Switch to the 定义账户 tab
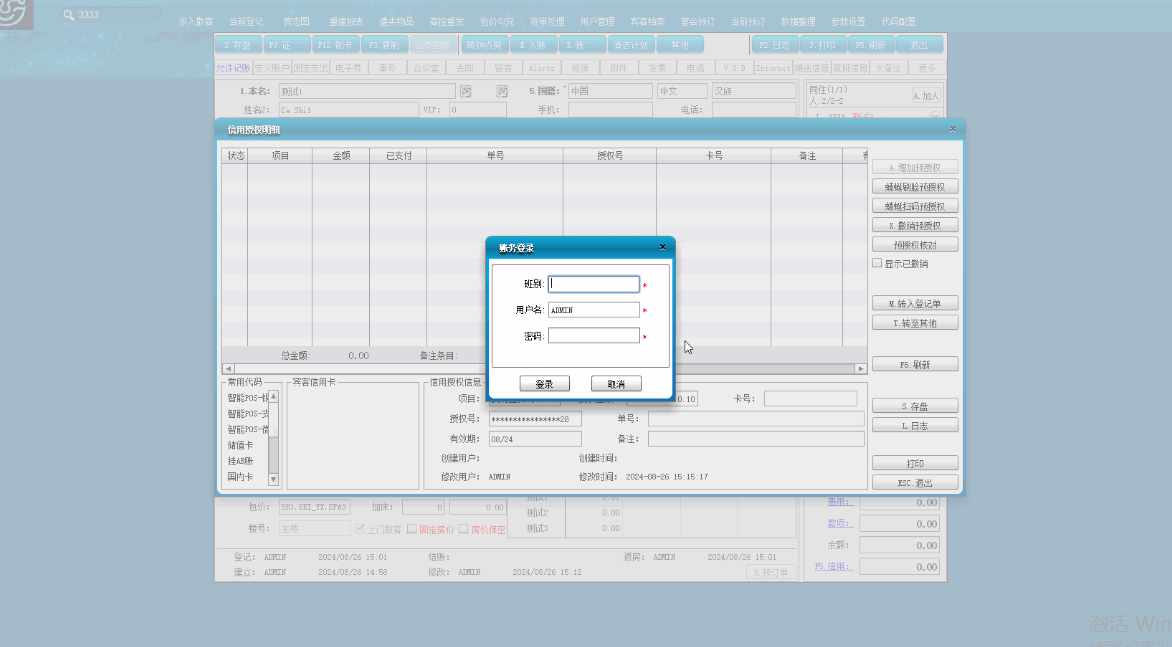 pos(271,68)
